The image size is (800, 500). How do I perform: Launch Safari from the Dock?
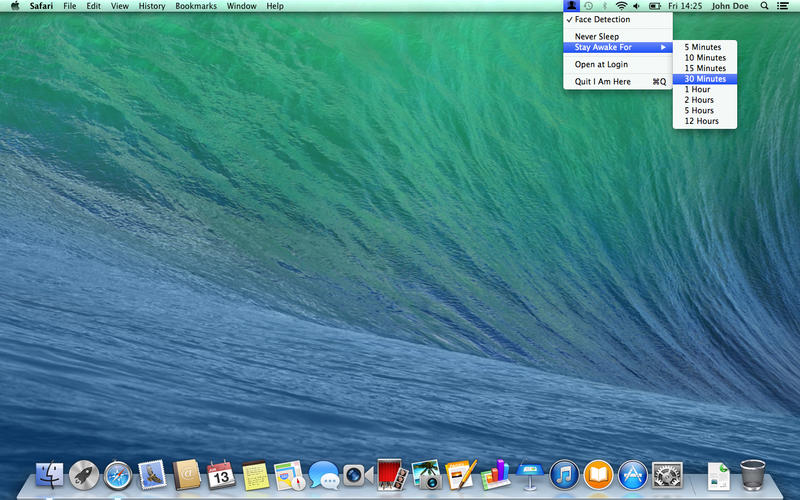pos(118,474)
